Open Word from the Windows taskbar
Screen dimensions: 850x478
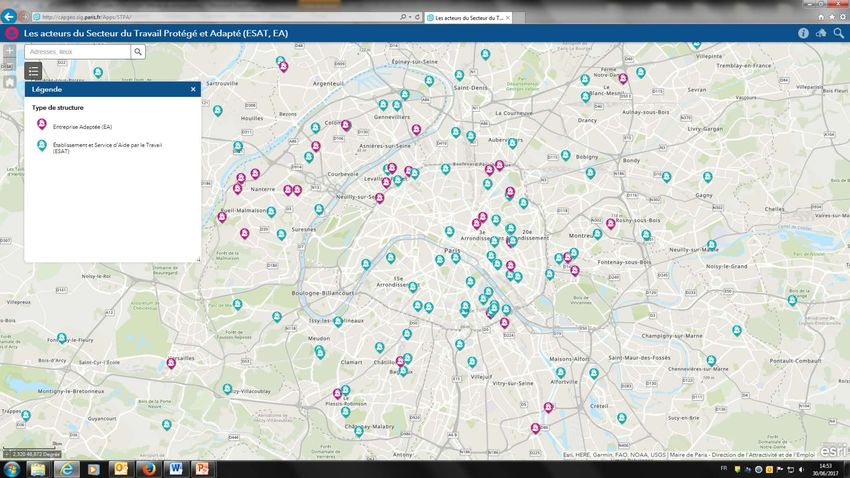pos(175,468)
